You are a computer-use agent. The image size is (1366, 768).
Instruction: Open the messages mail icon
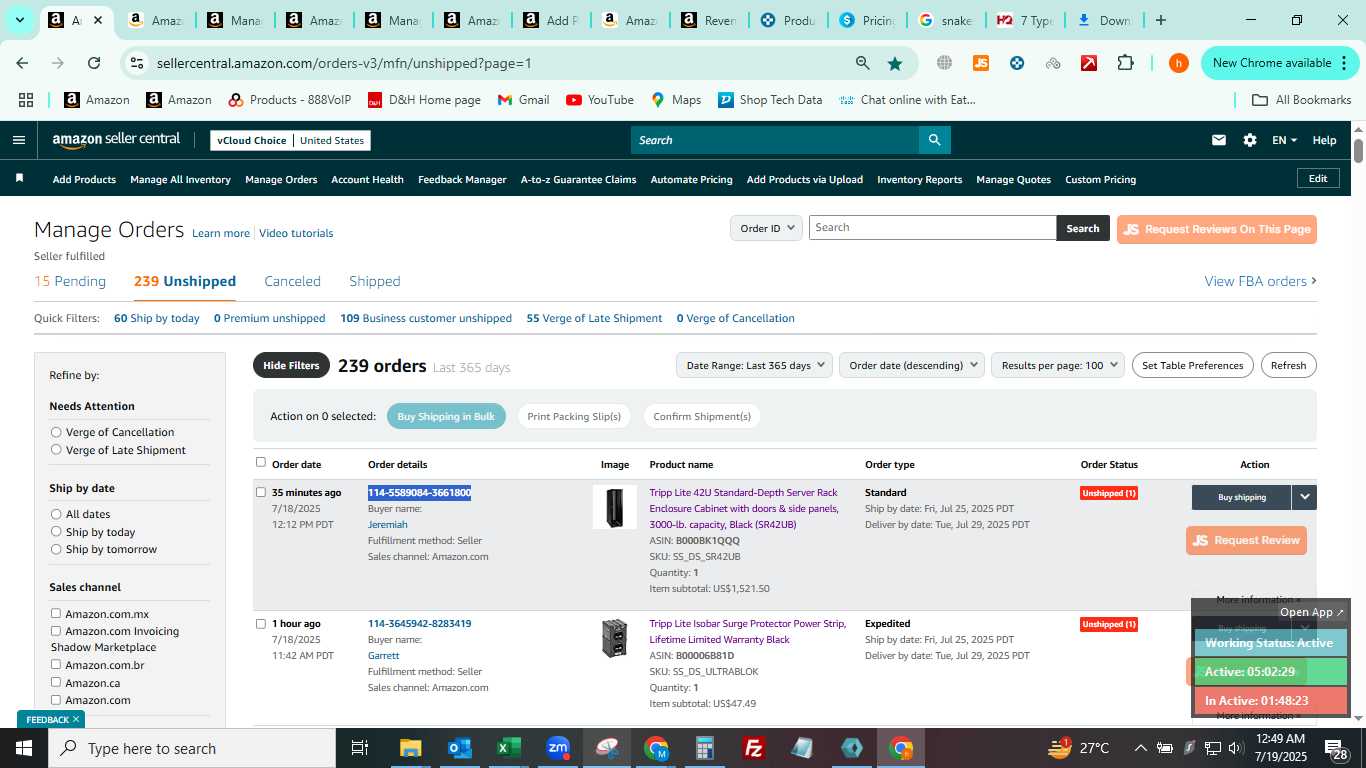pos(1218,140)
